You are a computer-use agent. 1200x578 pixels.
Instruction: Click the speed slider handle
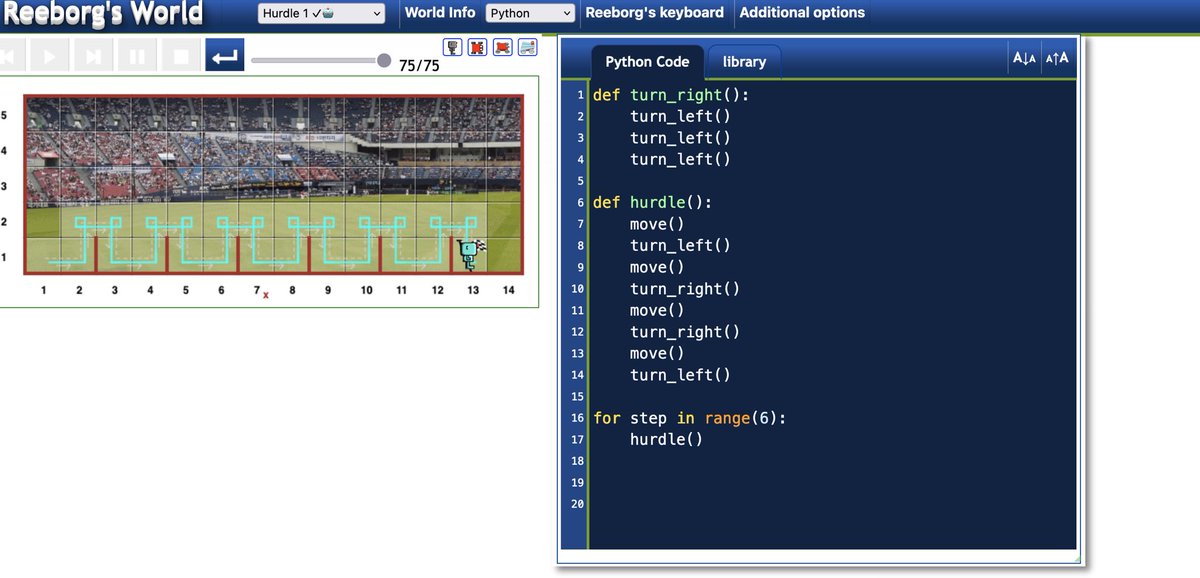384,60
